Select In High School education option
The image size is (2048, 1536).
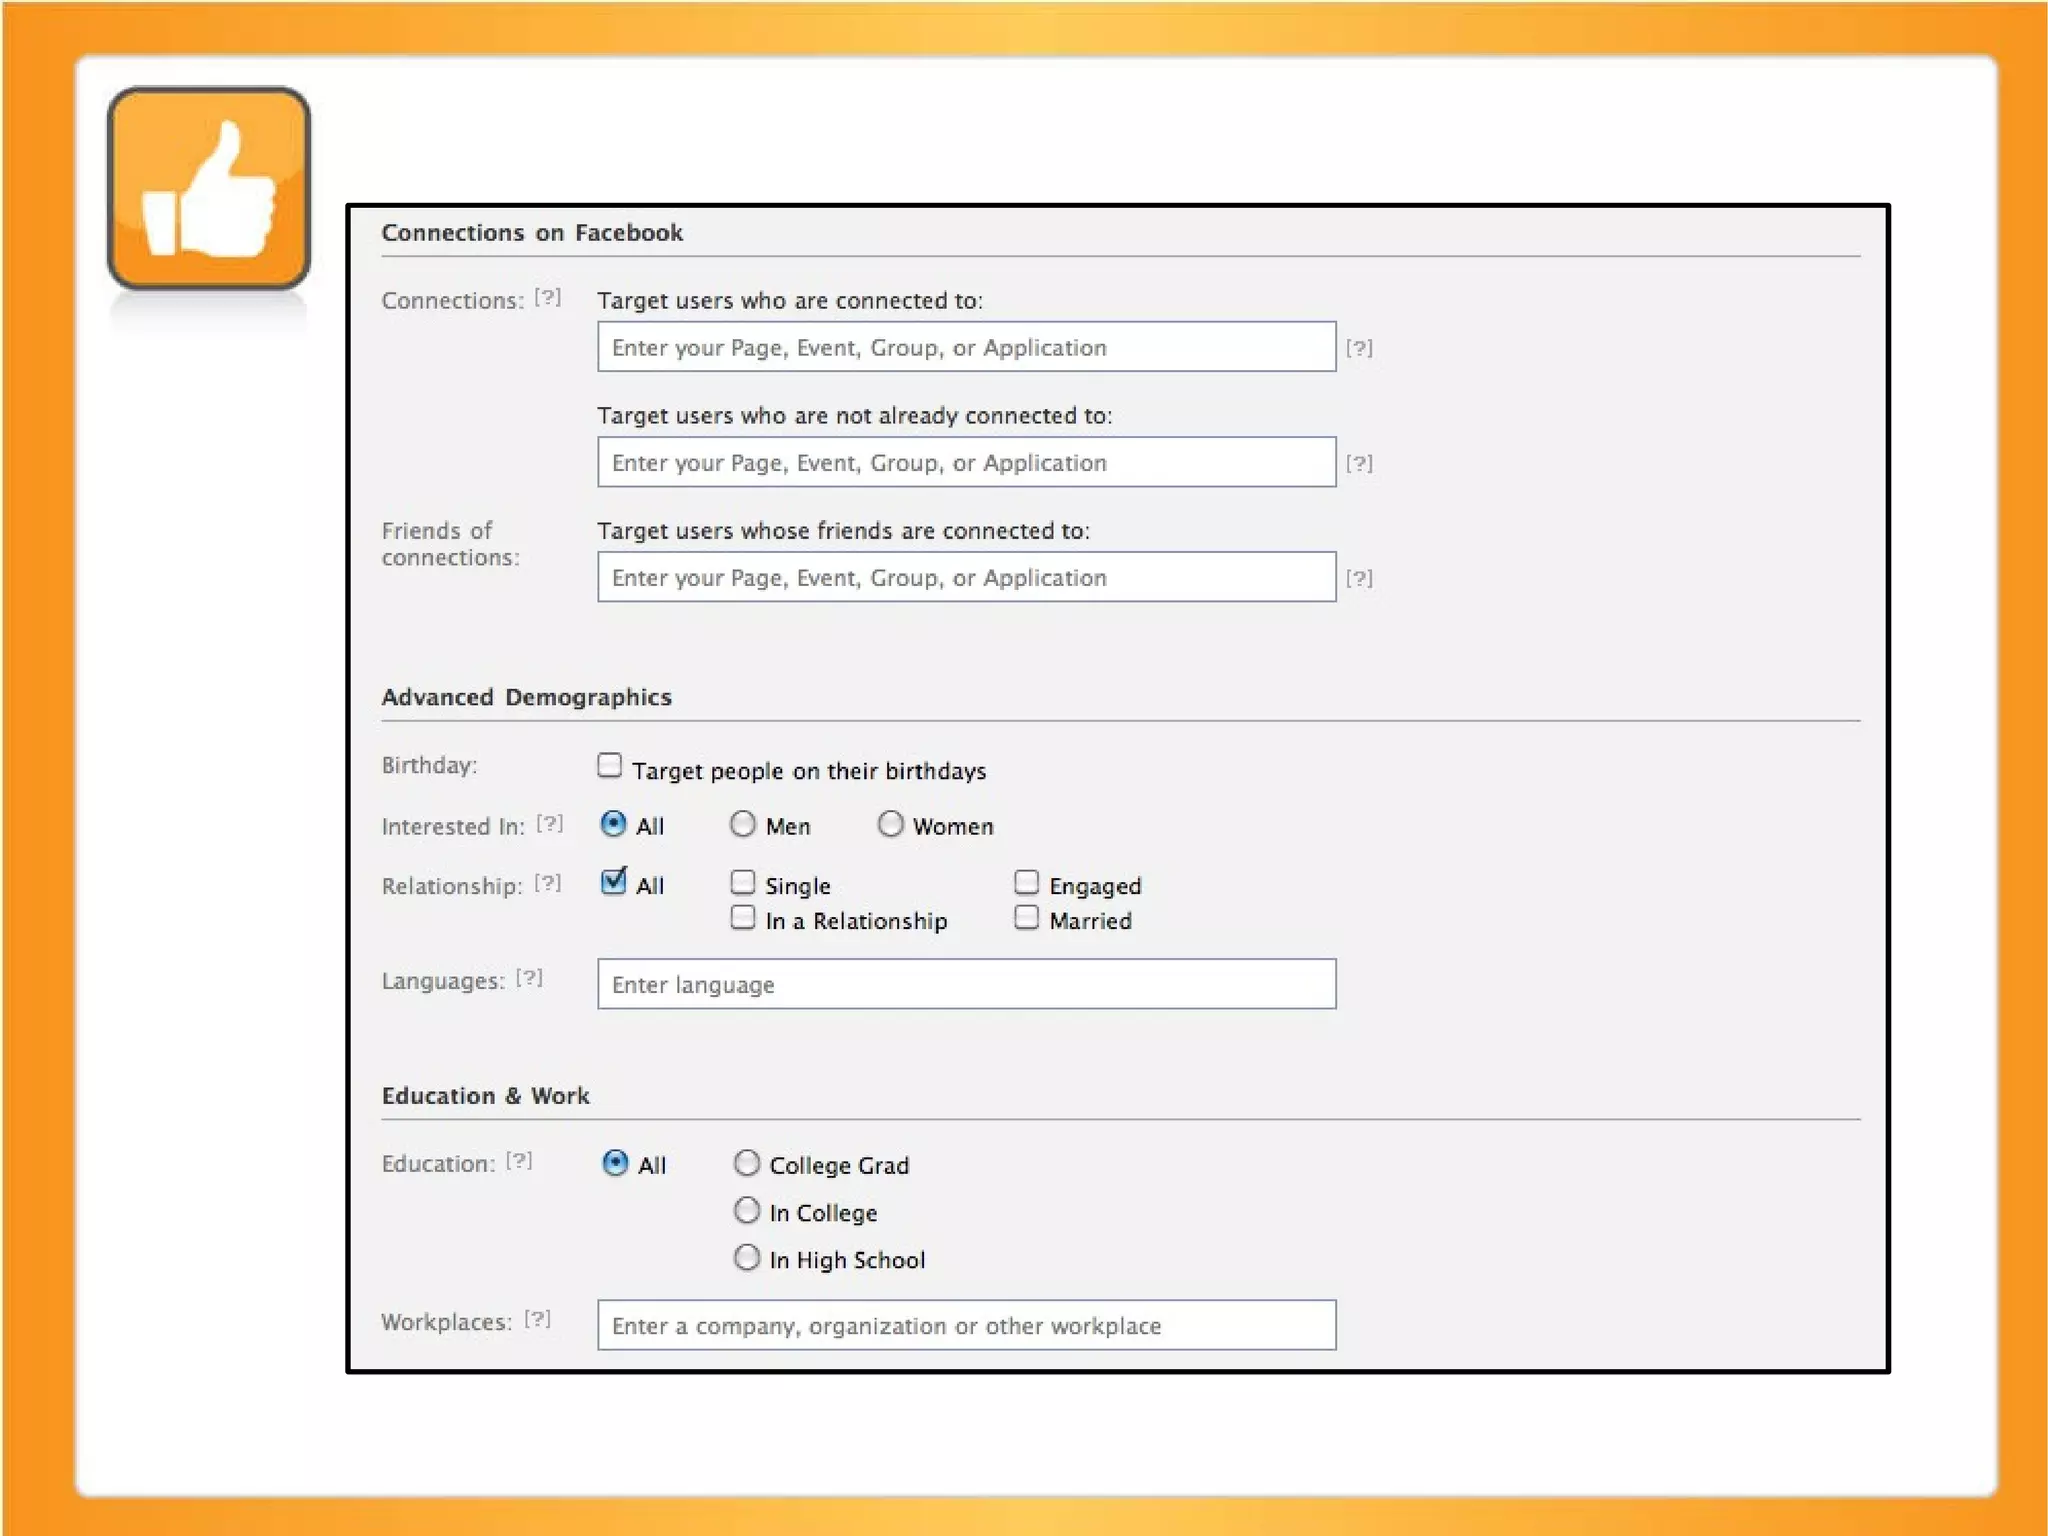(746, 1258)
